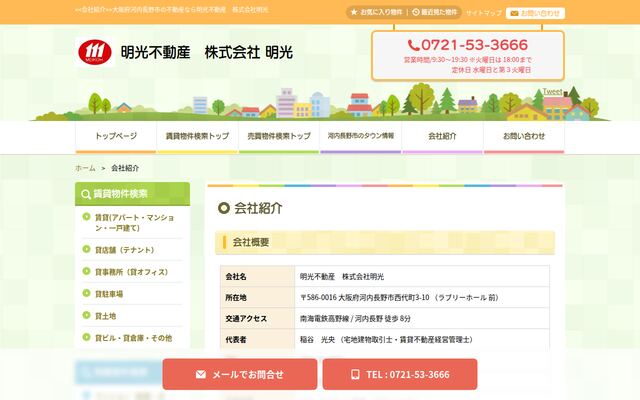Viewport: 640px width, 400px height.
Task: Click the top お問い合わせ button
Action: [x=536, y=13]
